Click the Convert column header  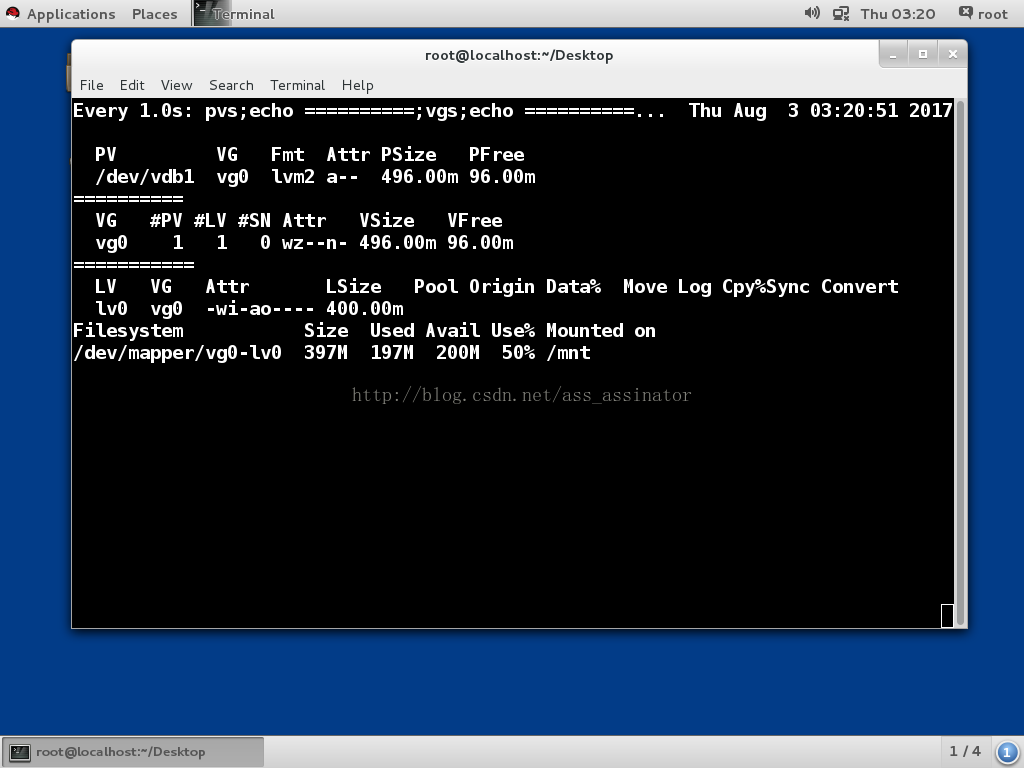tap(859, 287)
